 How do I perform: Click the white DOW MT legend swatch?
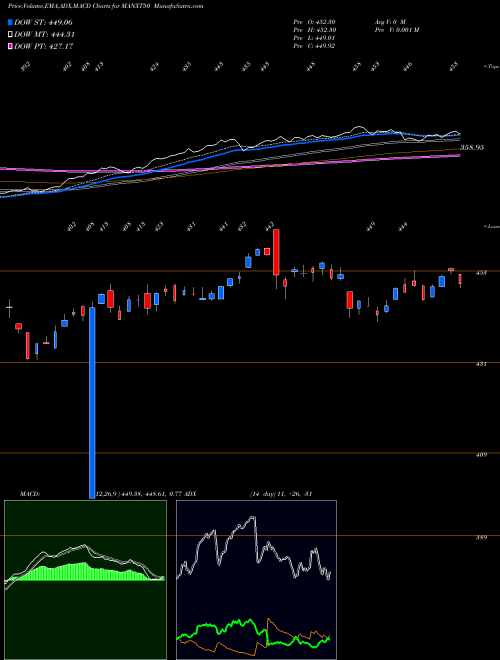pyautogui.click(x=10, y=35)
